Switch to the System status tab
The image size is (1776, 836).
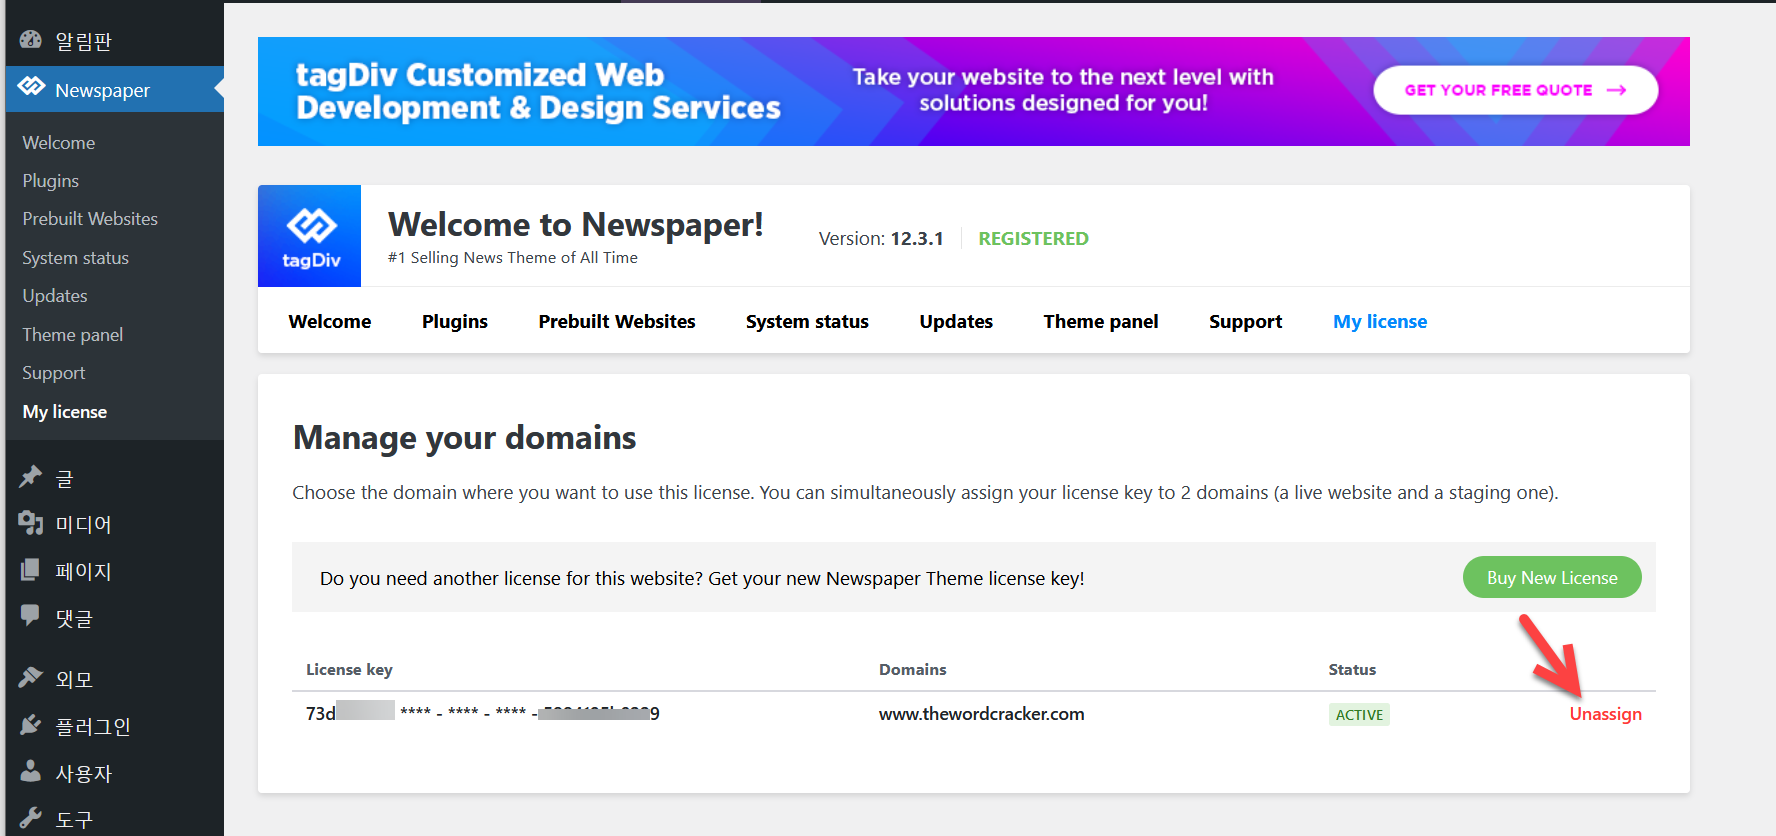(807, 321)
